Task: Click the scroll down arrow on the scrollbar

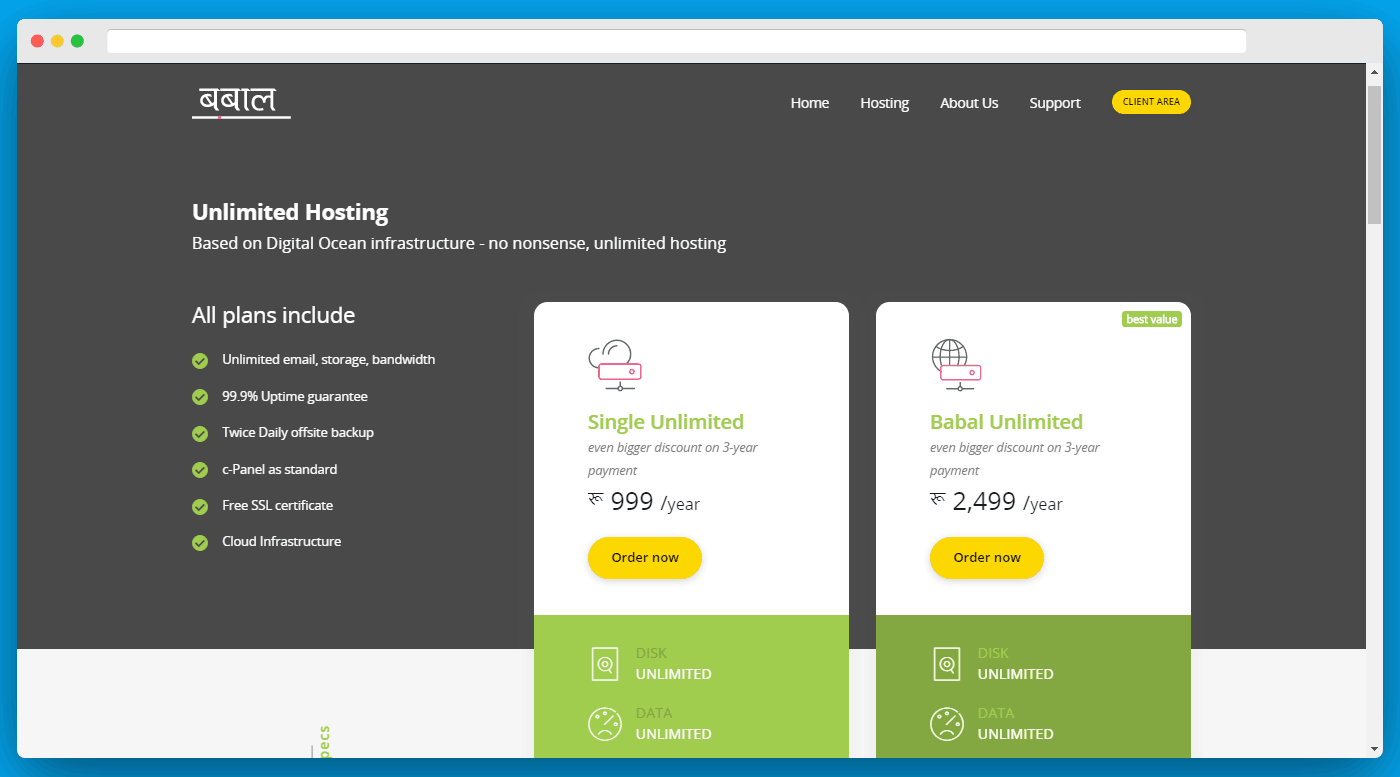Action: [1374, 748]
